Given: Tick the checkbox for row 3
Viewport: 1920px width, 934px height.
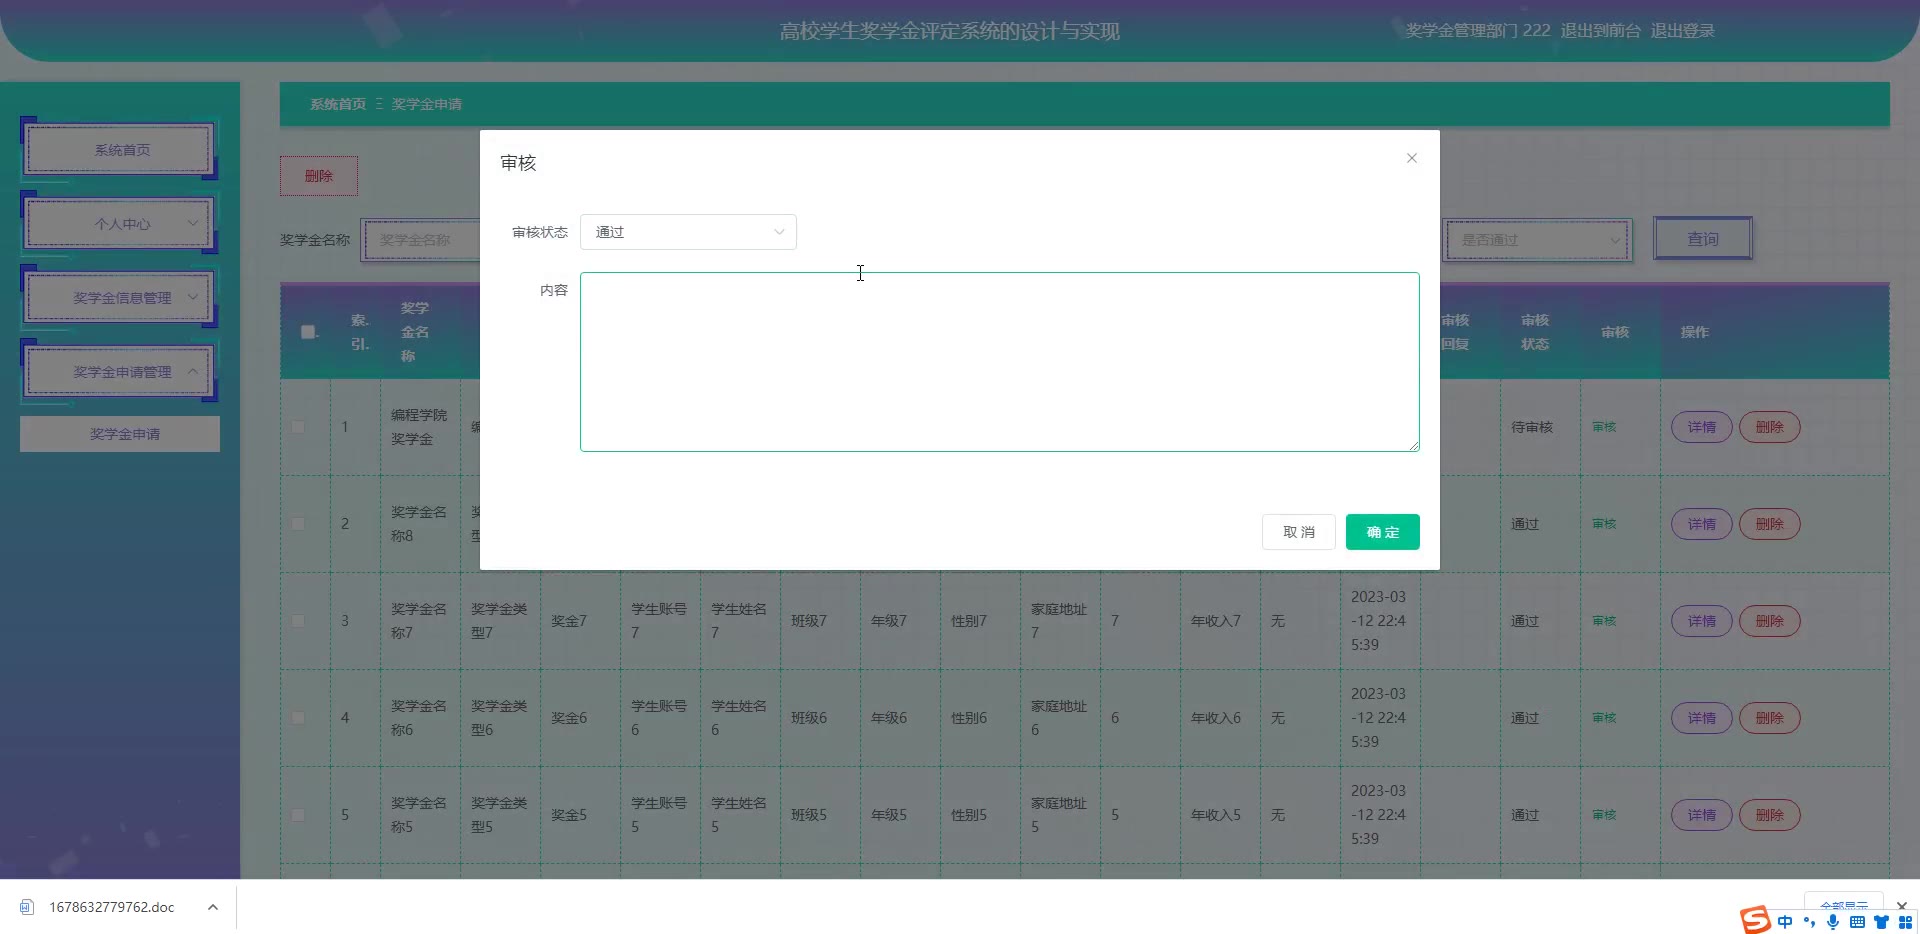Looking at the screenshot, I should 298,621.
